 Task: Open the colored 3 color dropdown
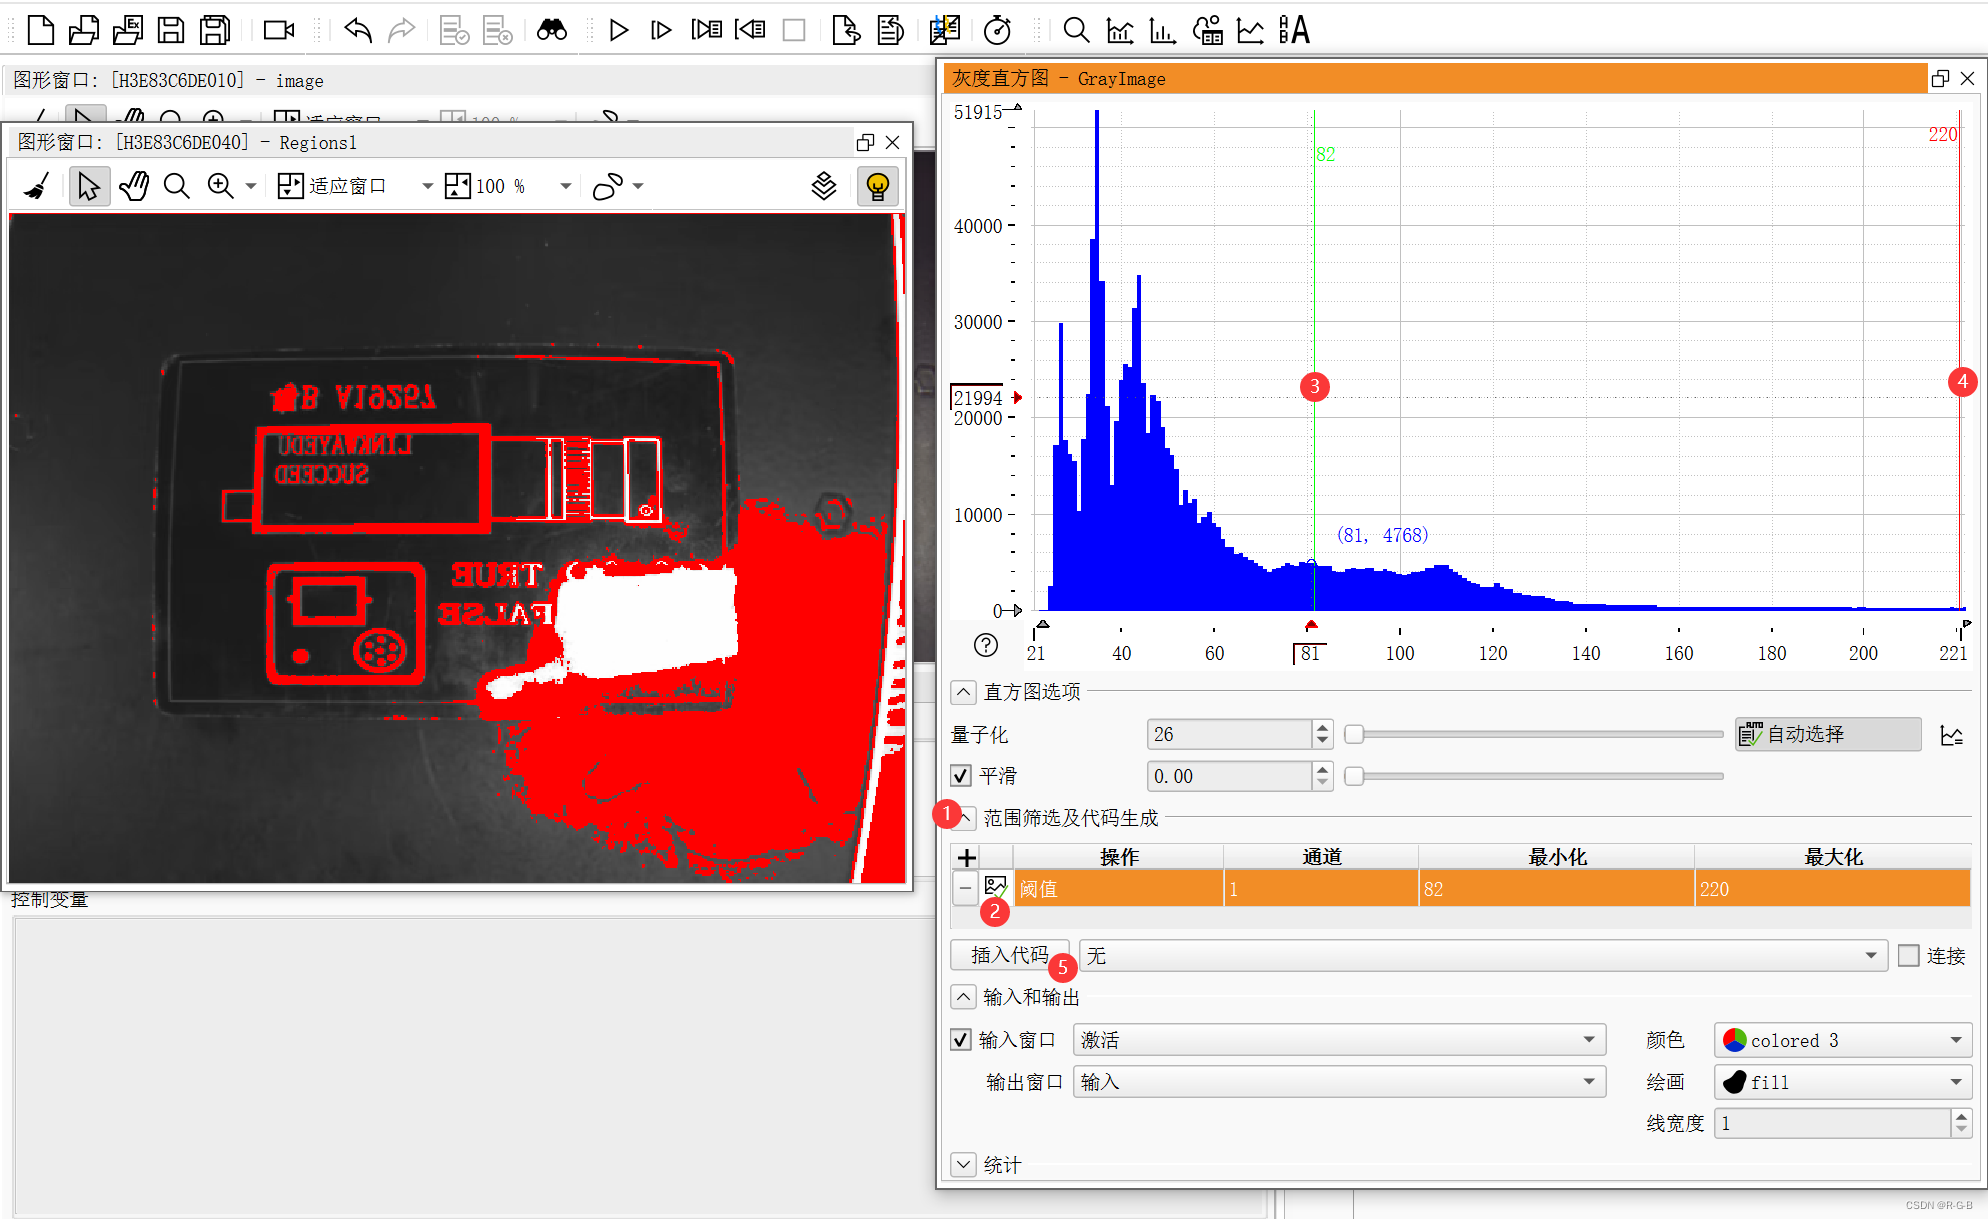click(x=1843, y=1040)
